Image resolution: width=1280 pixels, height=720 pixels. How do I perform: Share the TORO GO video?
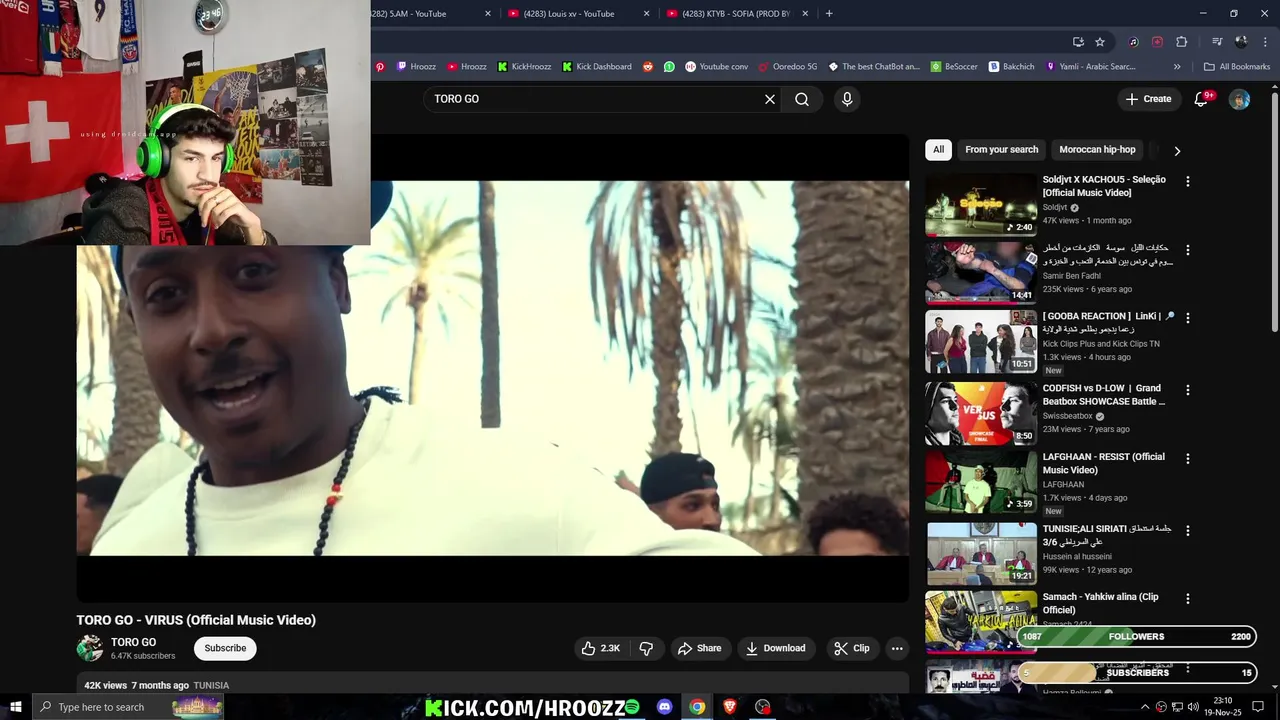point(699,648)
